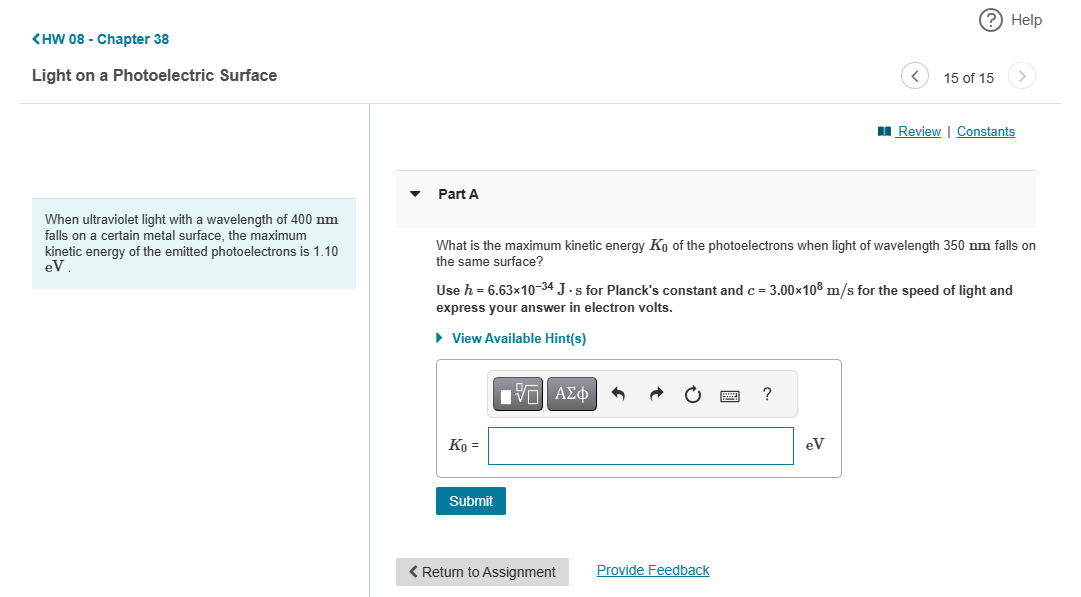This screenshot has height=597, width=1081.
Task: Click inside the K0 answer input box
Action: point(640,445)
